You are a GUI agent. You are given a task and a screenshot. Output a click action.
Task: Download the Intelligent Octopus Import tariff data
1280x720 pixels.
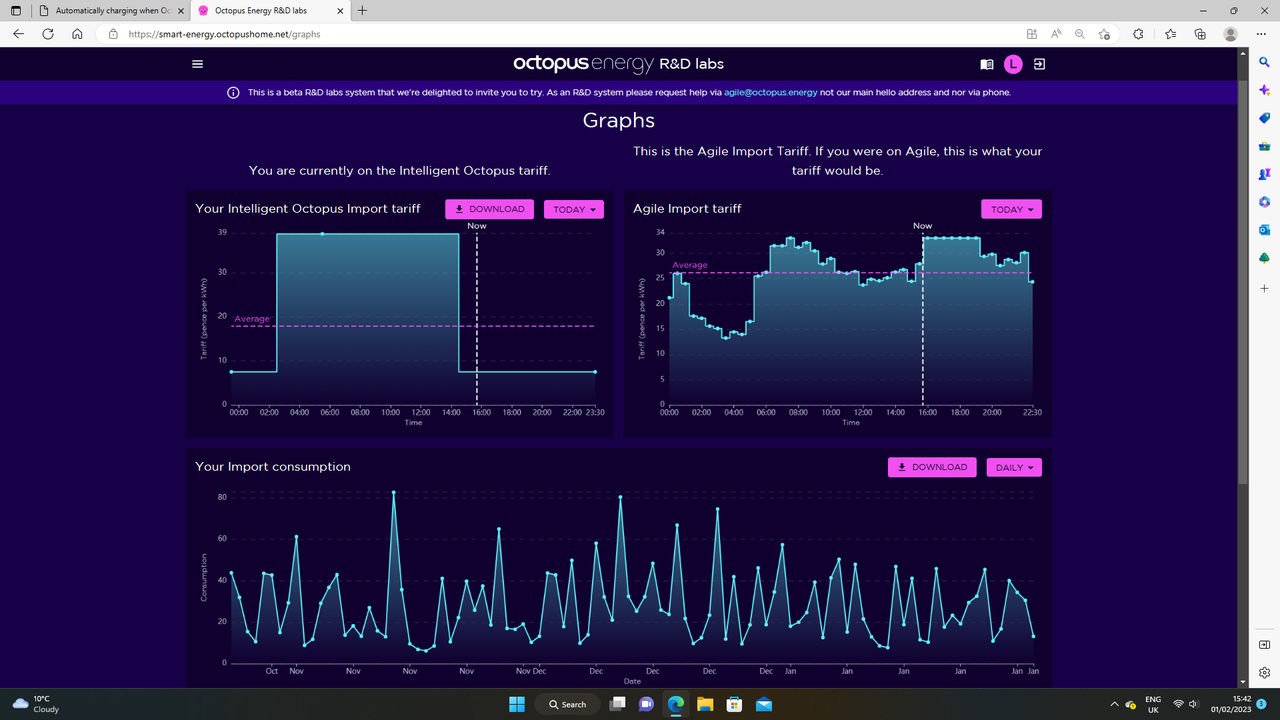(490, 209)
